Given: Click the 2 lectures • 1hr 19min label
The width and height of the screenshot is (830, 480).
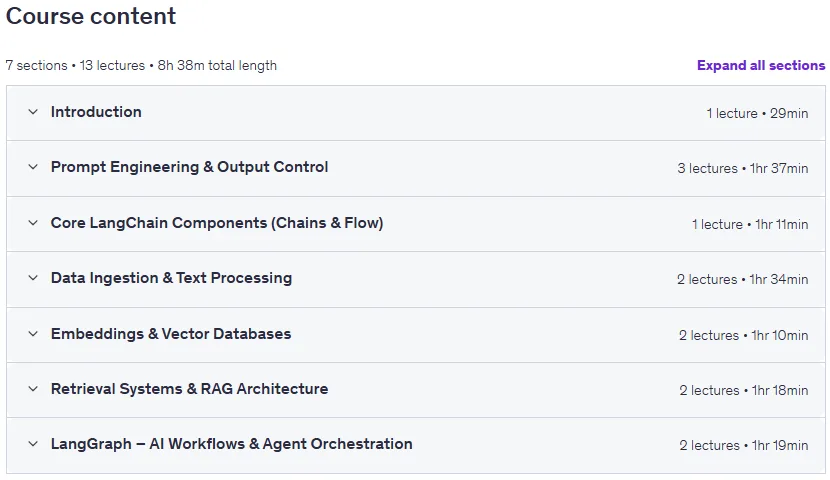Looking at the screenshot, I should point(744,446).
